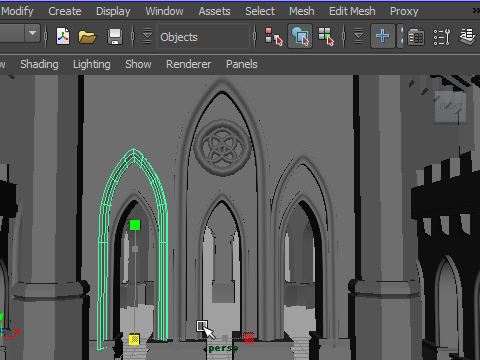
Task: Toggle the tool settings list icon
Action: click(442, 37)
